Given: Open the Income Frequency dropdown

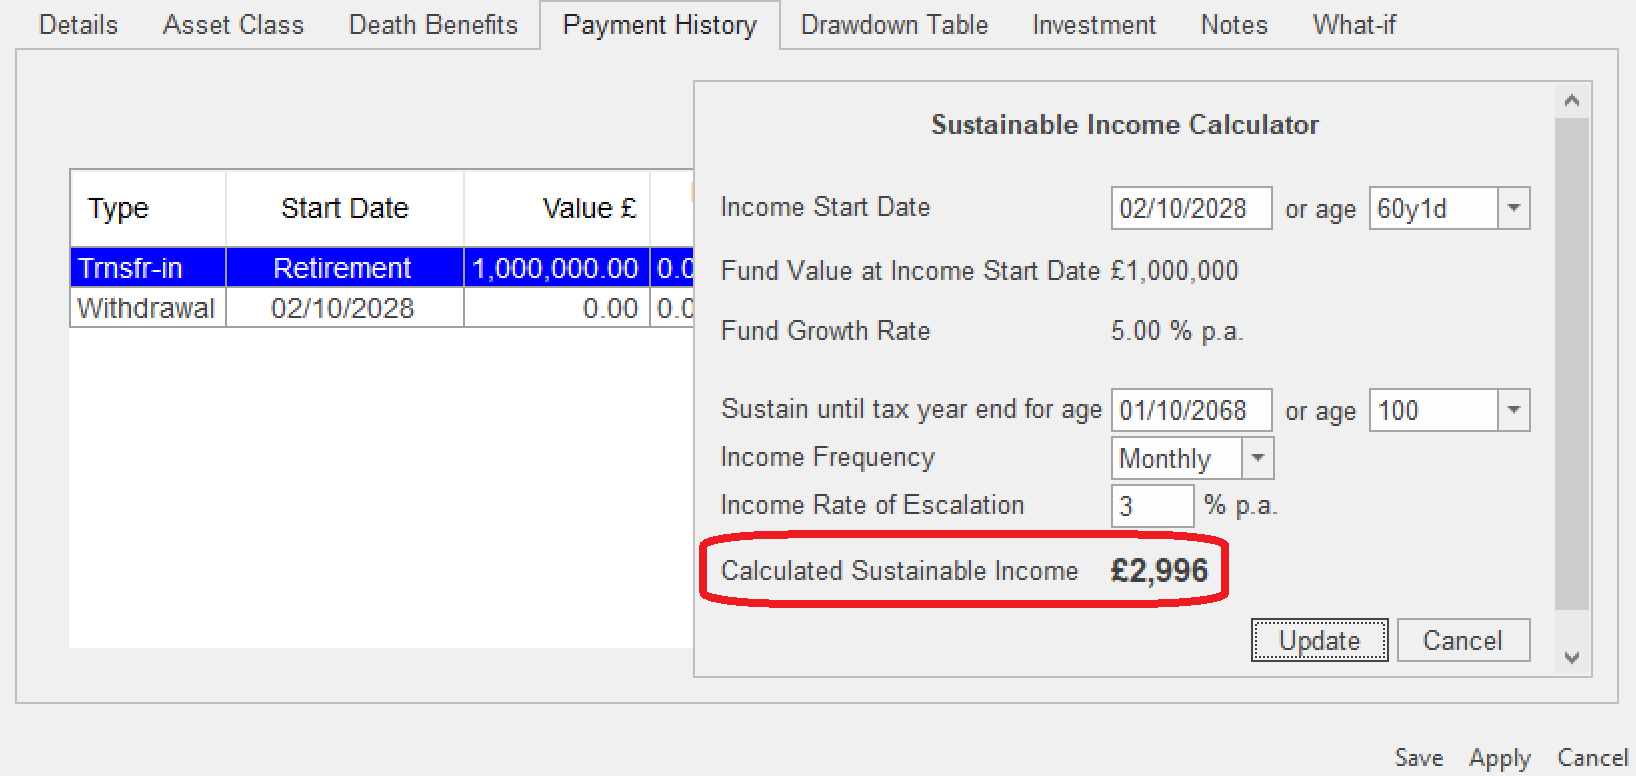Looking at the screenshot, I should pos(1257,458).
